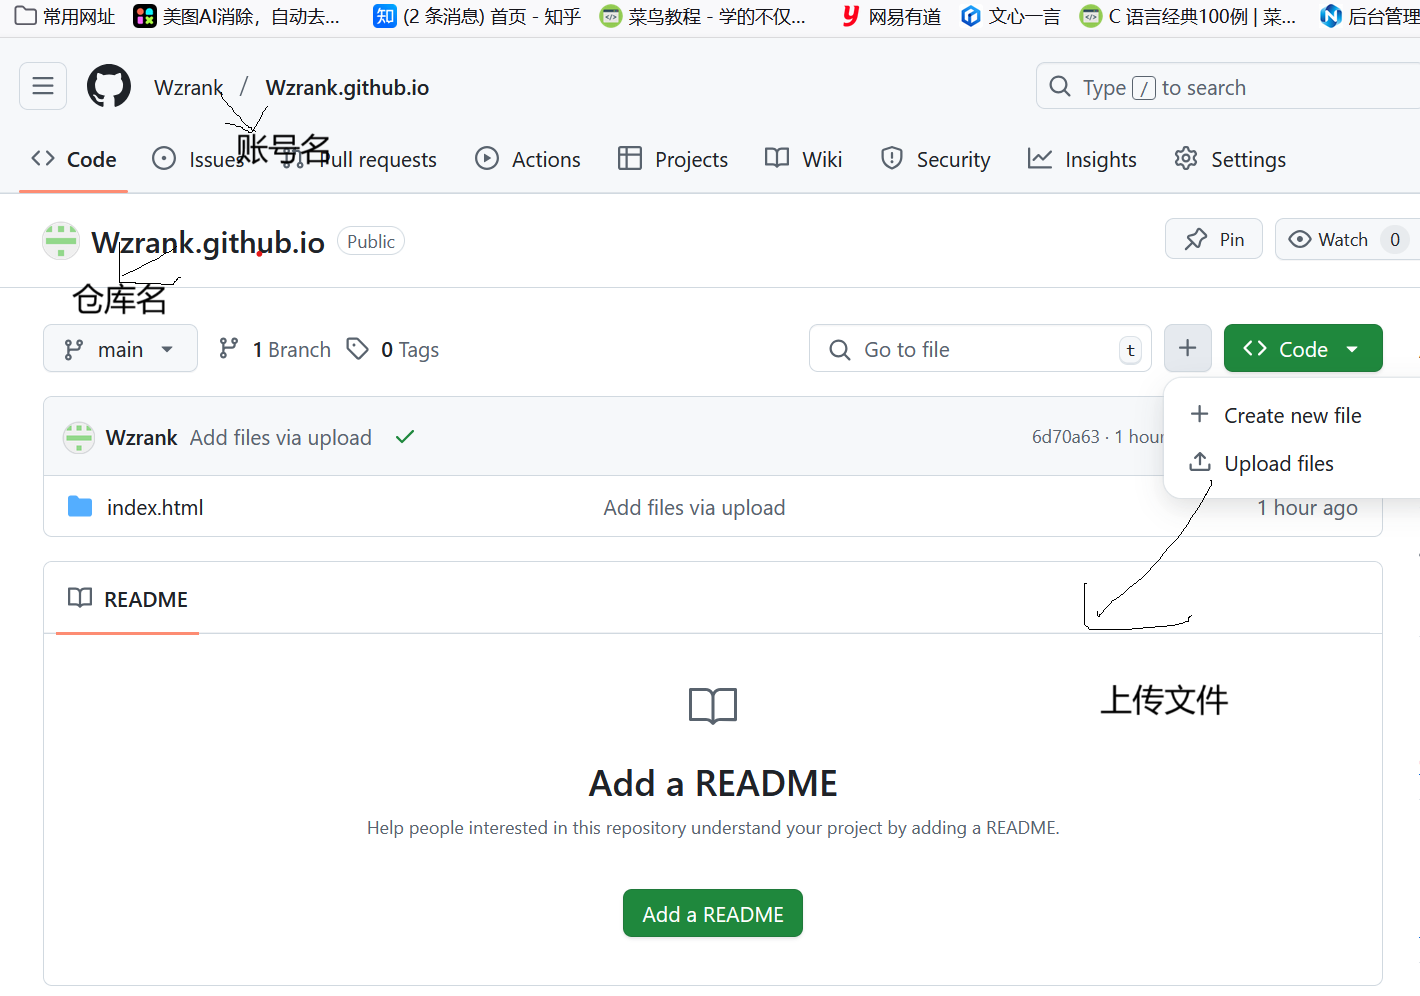Open the Wiki tab
The height and width of the screenshot is (996, 1420).
pos(804,159)
